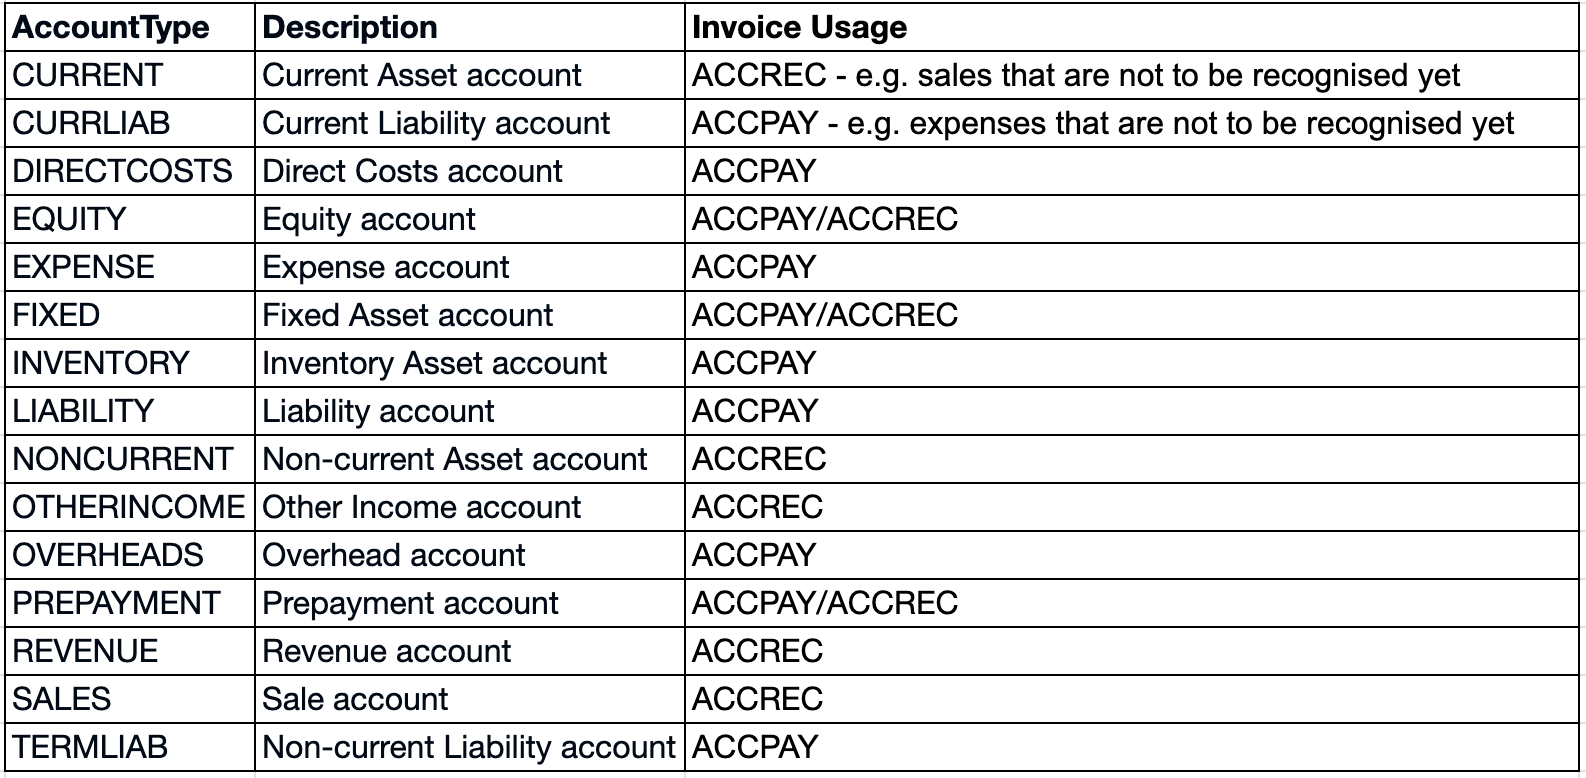Screen dimensions: 1586x778
Task: Click the SALES account type cell
Action: click(62, 699)
